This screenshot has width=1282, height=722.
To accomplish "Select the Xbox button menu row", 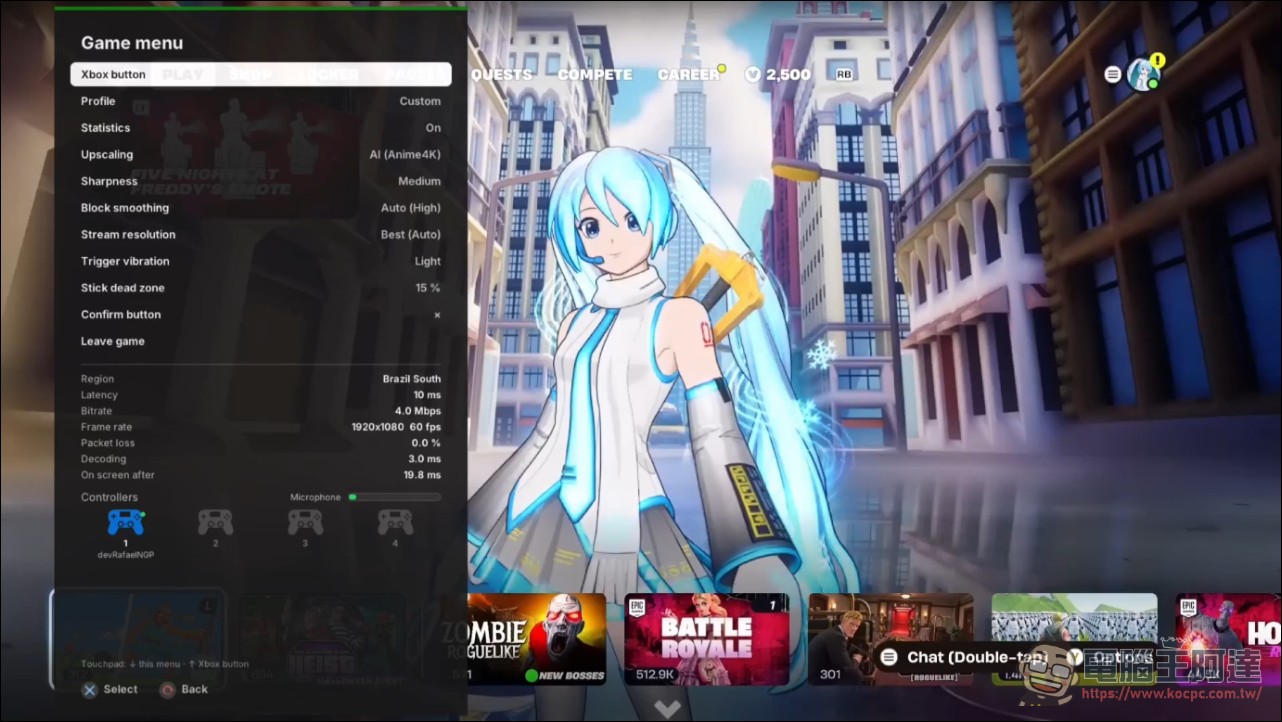I will [x=261, y=74].
